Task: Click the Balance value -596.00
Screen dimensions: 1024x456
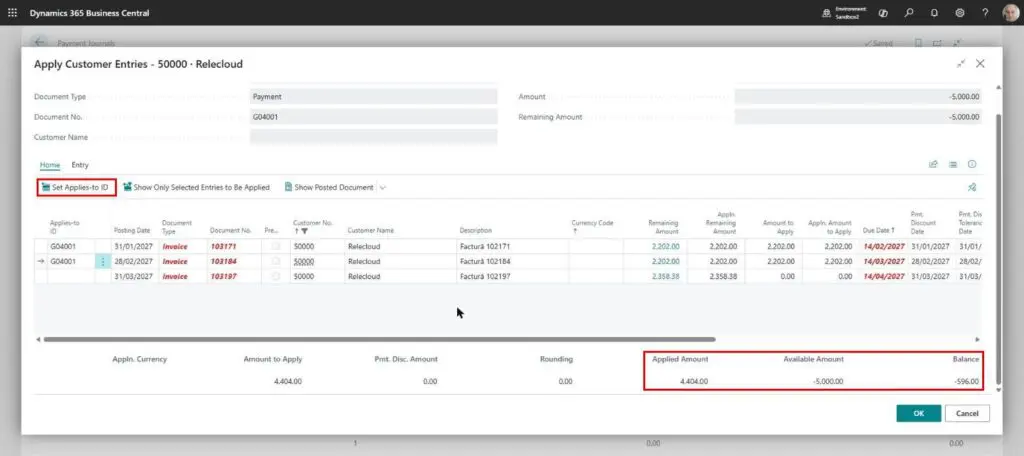Action: coord(967,381)
